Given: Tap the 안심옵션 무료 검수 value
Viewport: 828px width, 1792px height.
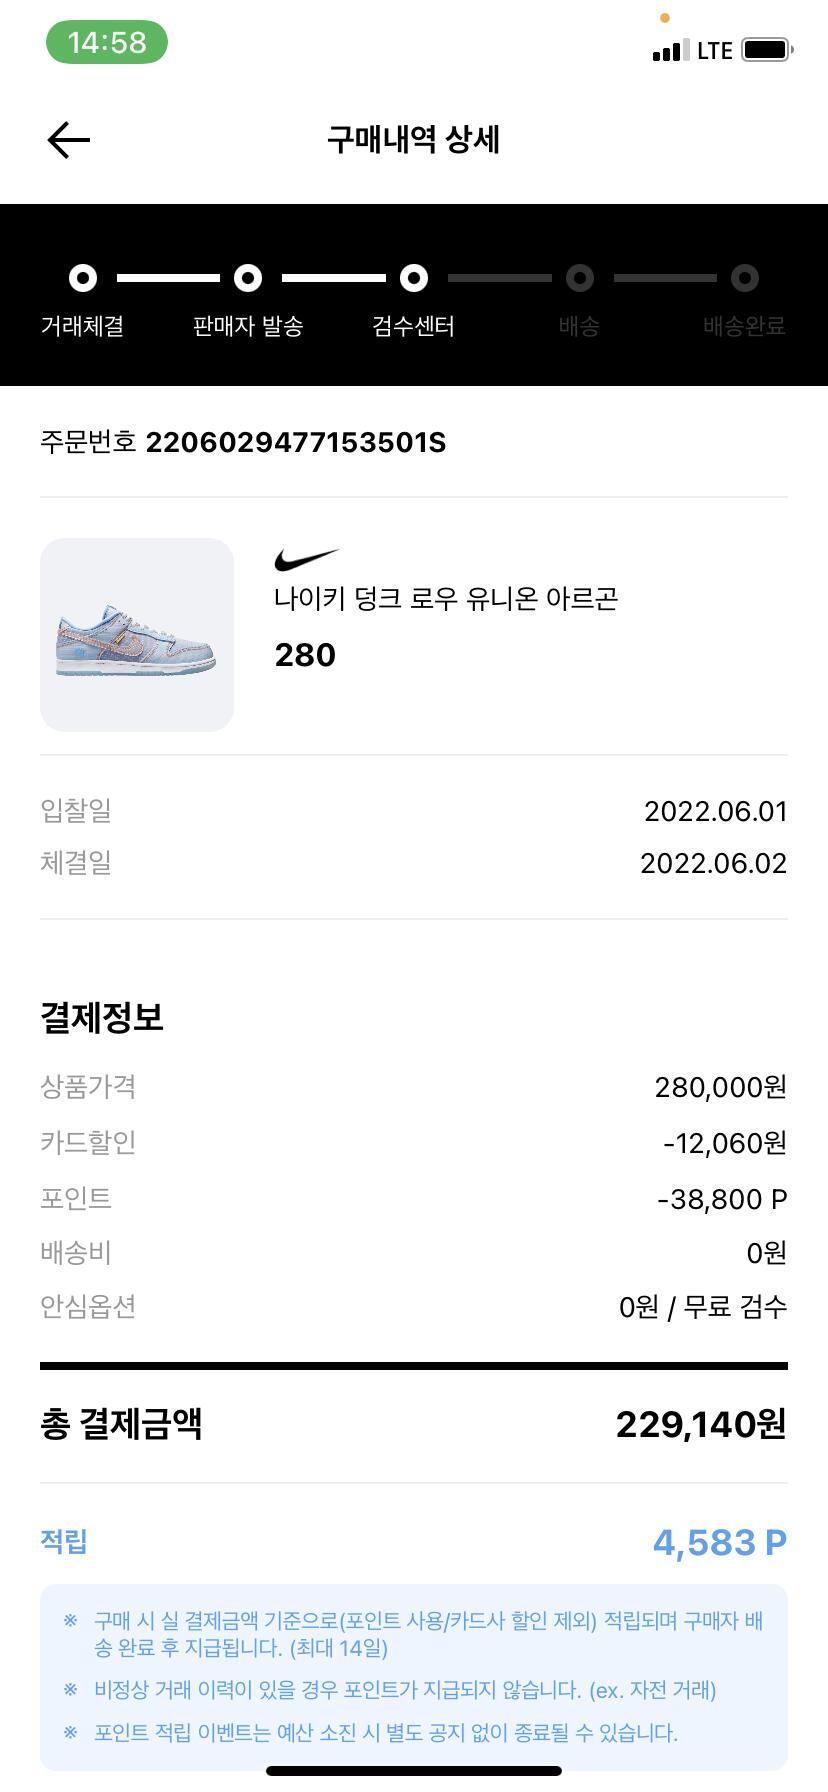Looking at the screenshot, I should [702, 1307].
